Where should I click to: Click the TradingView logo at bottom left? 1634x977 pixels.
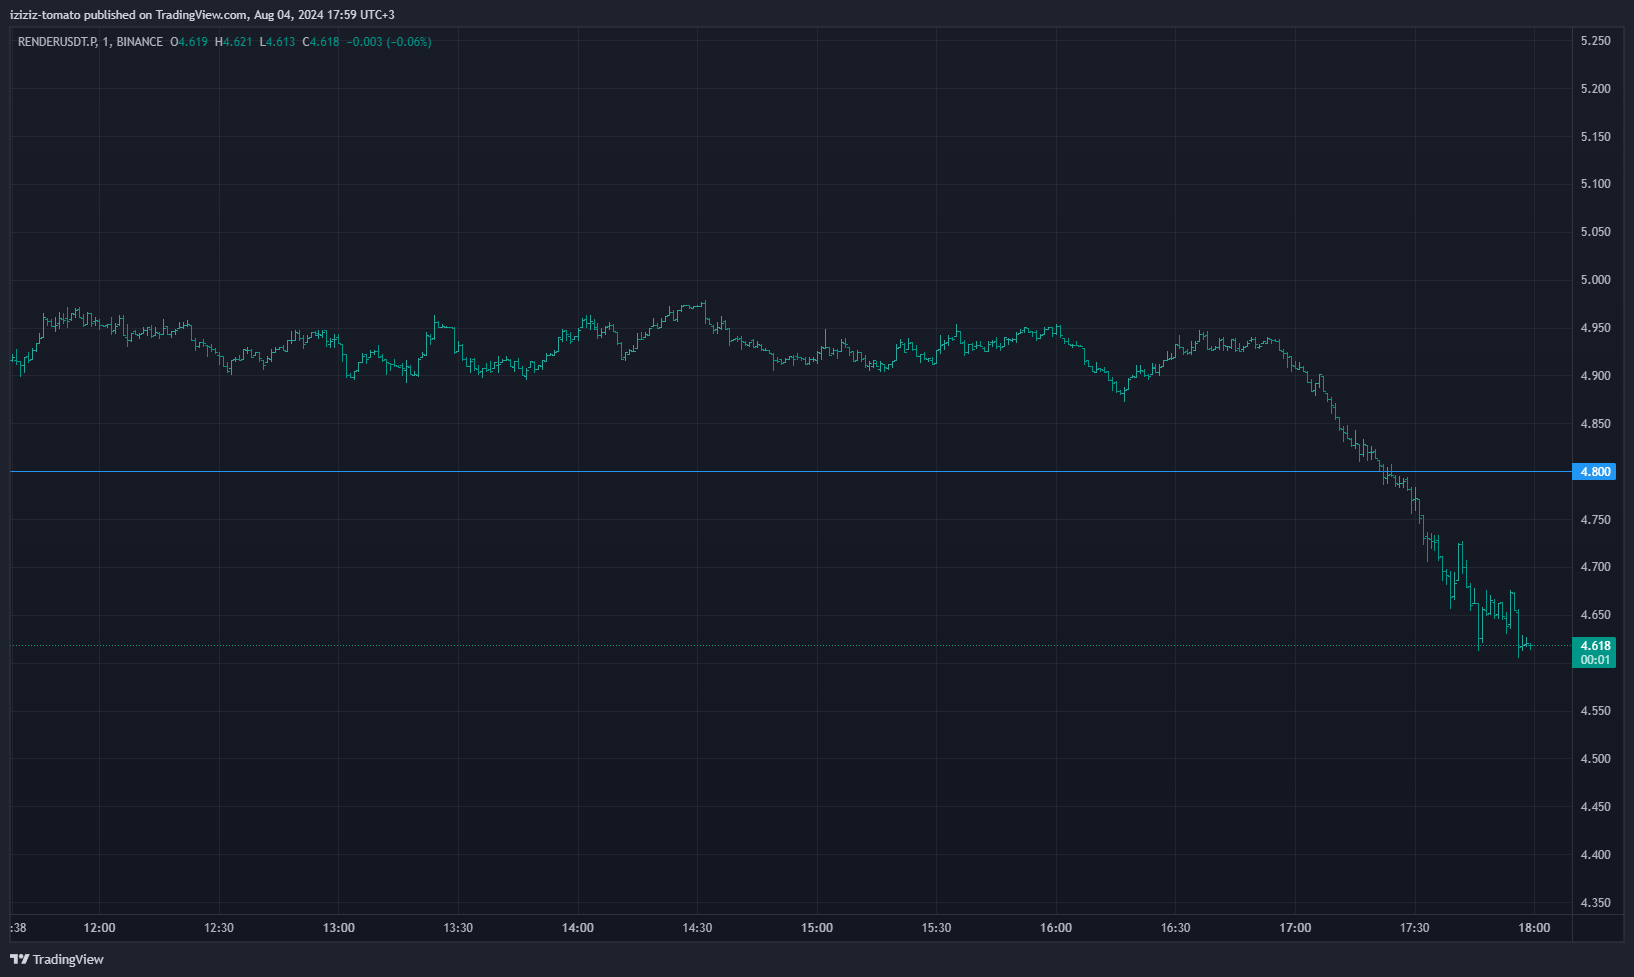[x=57, y=959]
